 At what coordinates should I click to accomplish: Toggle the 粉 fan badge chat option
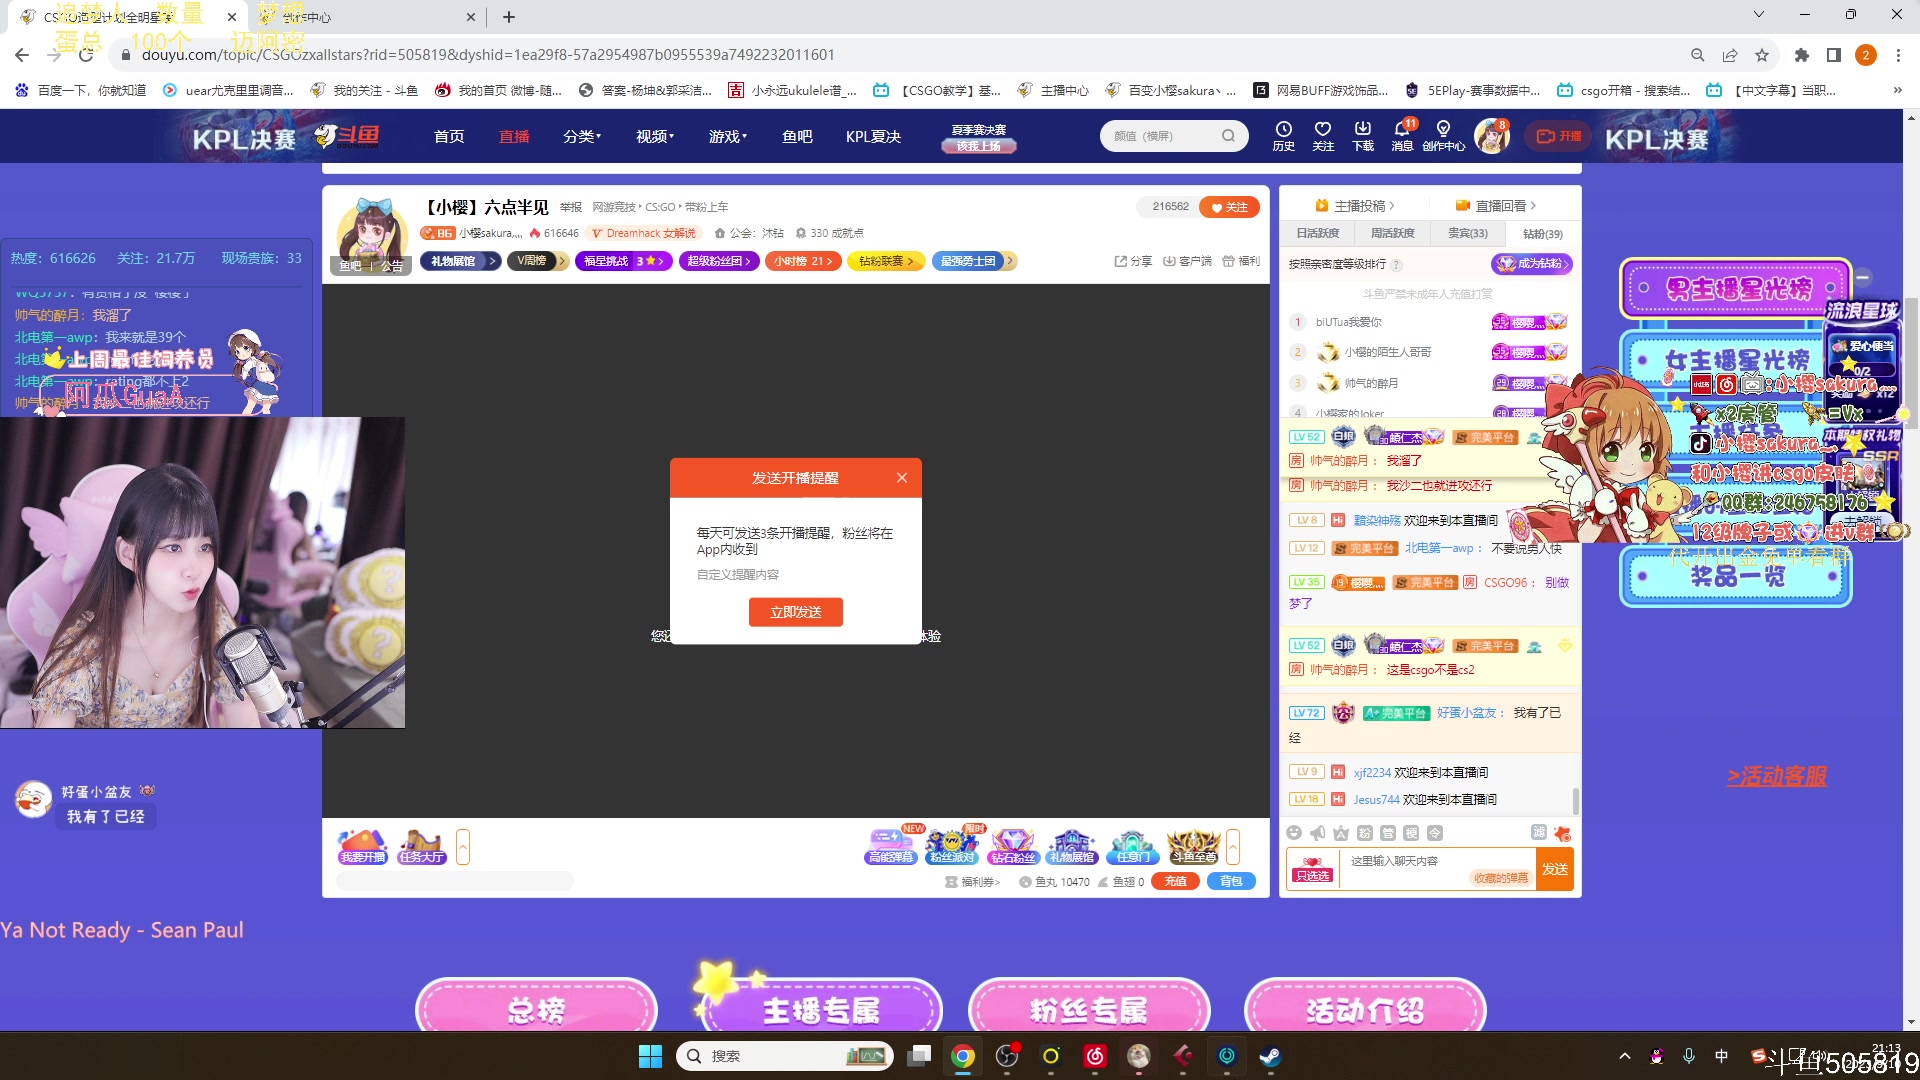click(1365, 833)
